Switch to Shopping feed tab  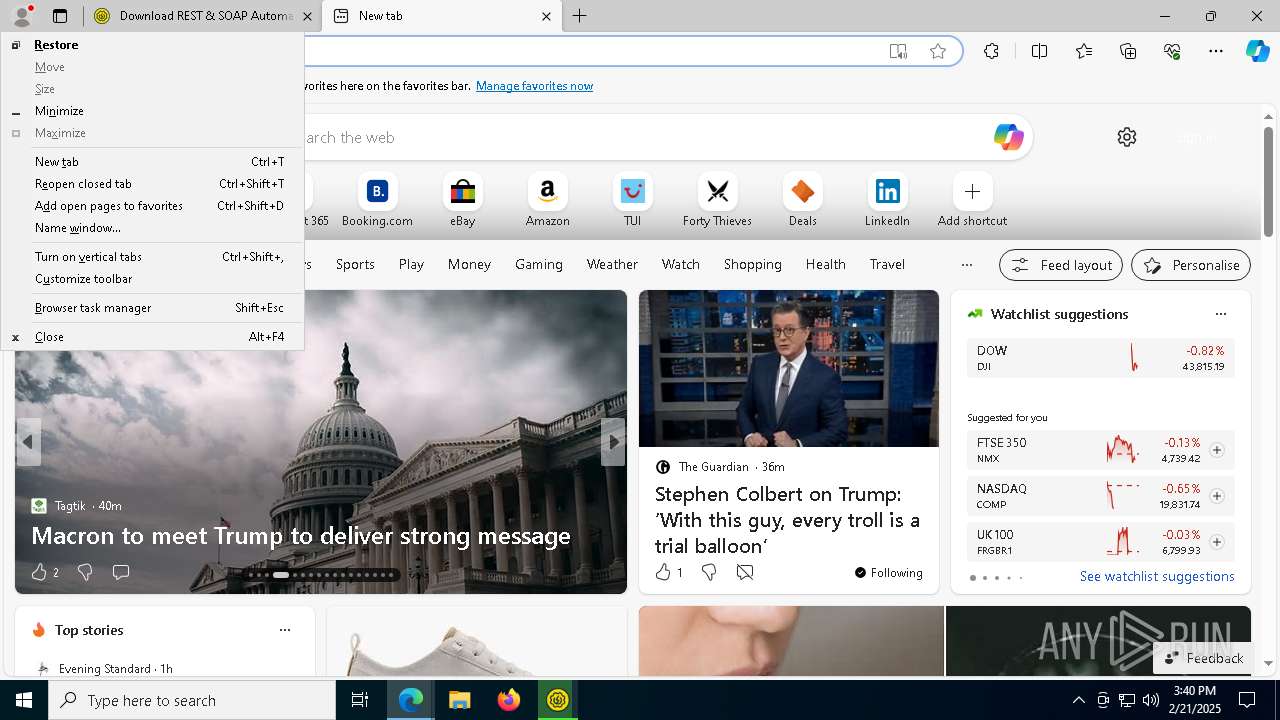coord(752,264)
